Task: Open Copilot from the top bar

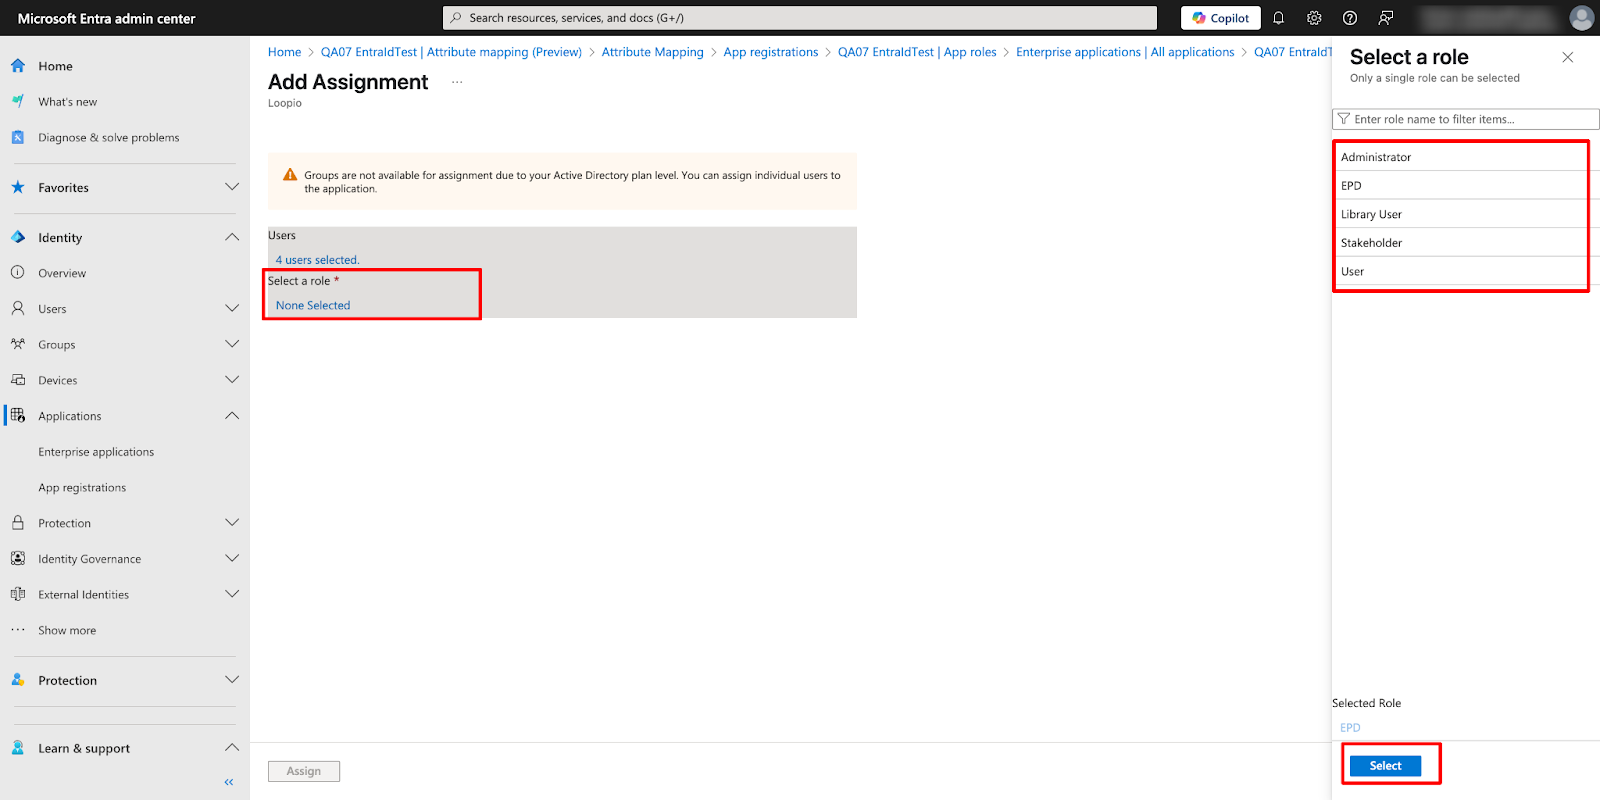Action: [x=1221, y=18]
